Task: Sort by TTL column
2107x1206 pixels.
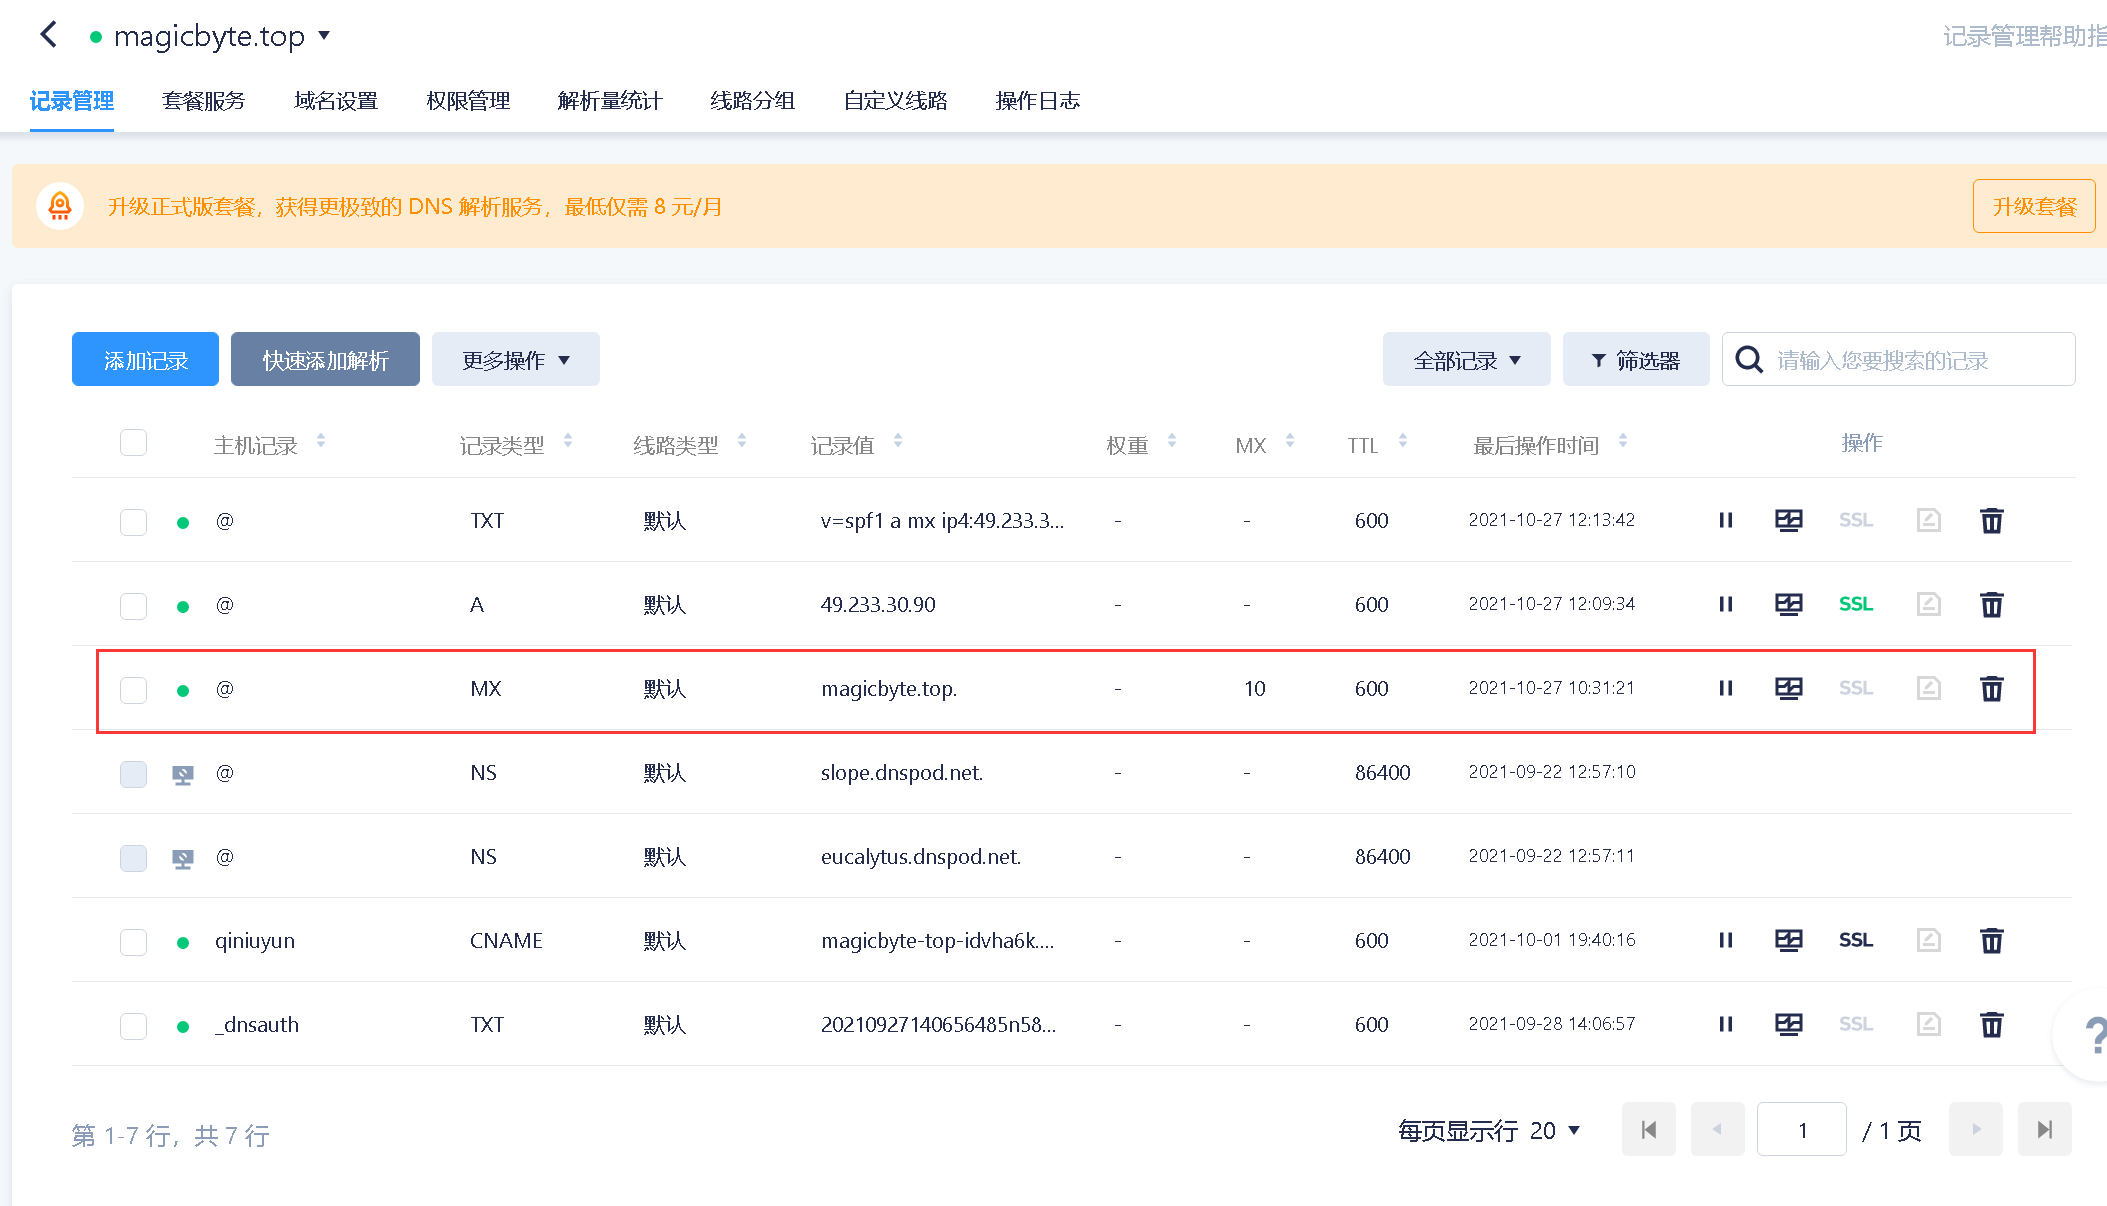Action: point(1403,440)
